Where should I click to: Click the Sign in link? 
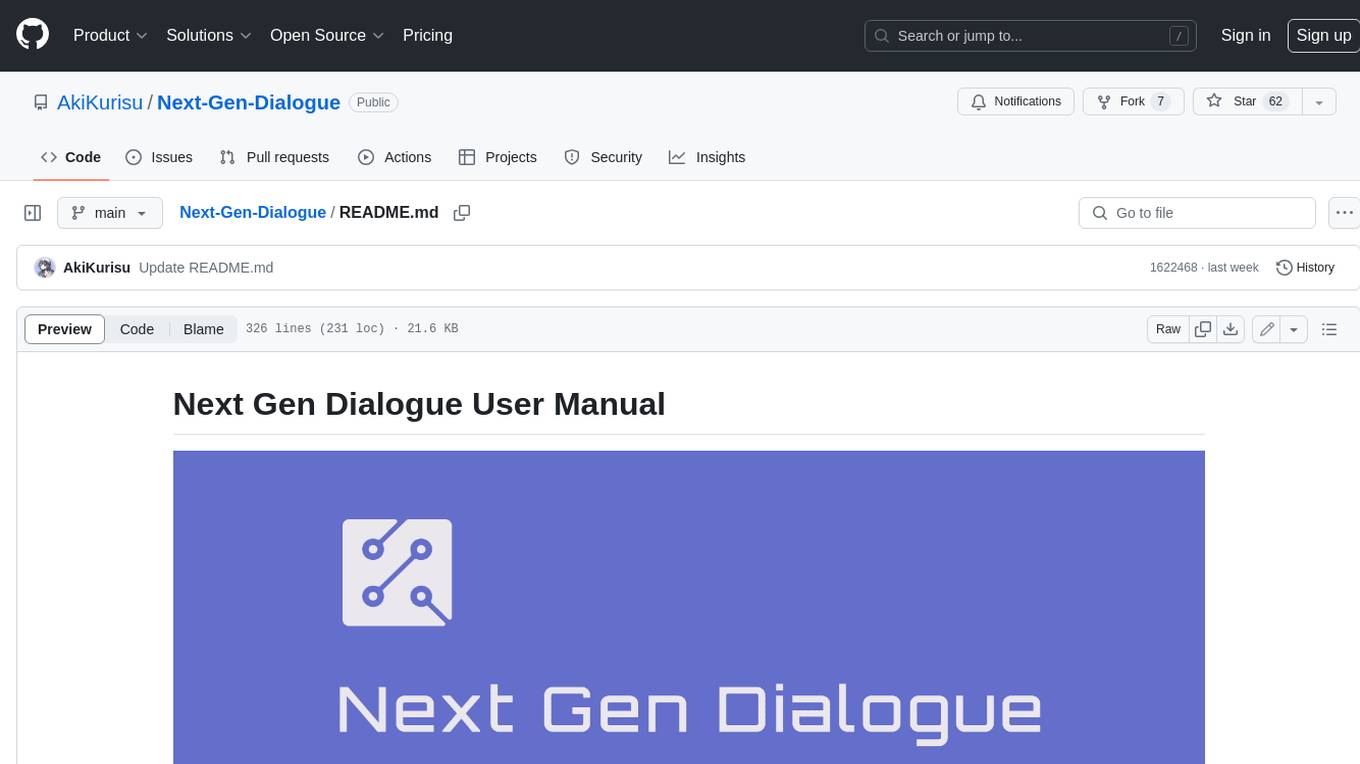(1245, 35)
